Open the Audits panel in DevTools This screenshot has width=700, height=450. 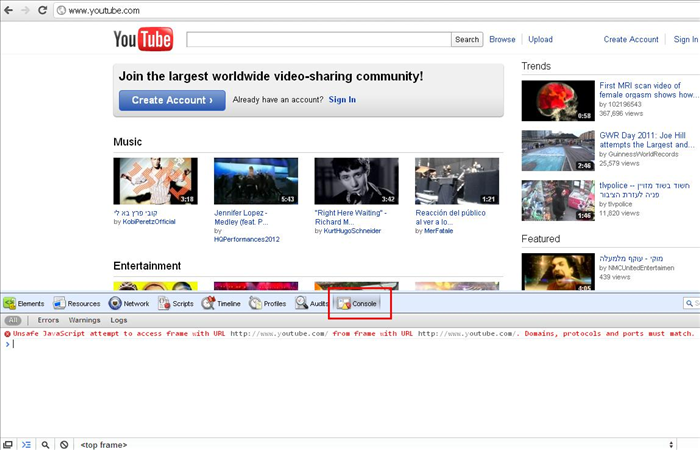[x=312, y=304]
